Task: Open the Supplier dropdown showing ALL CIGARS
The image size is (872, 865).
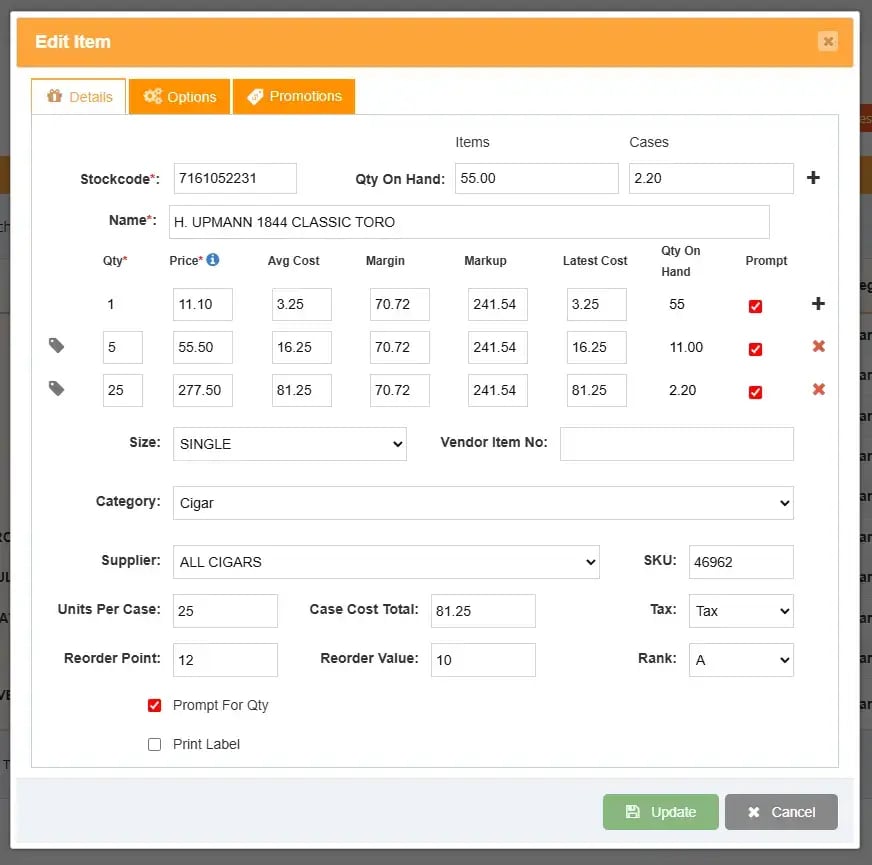Action: 386,562
